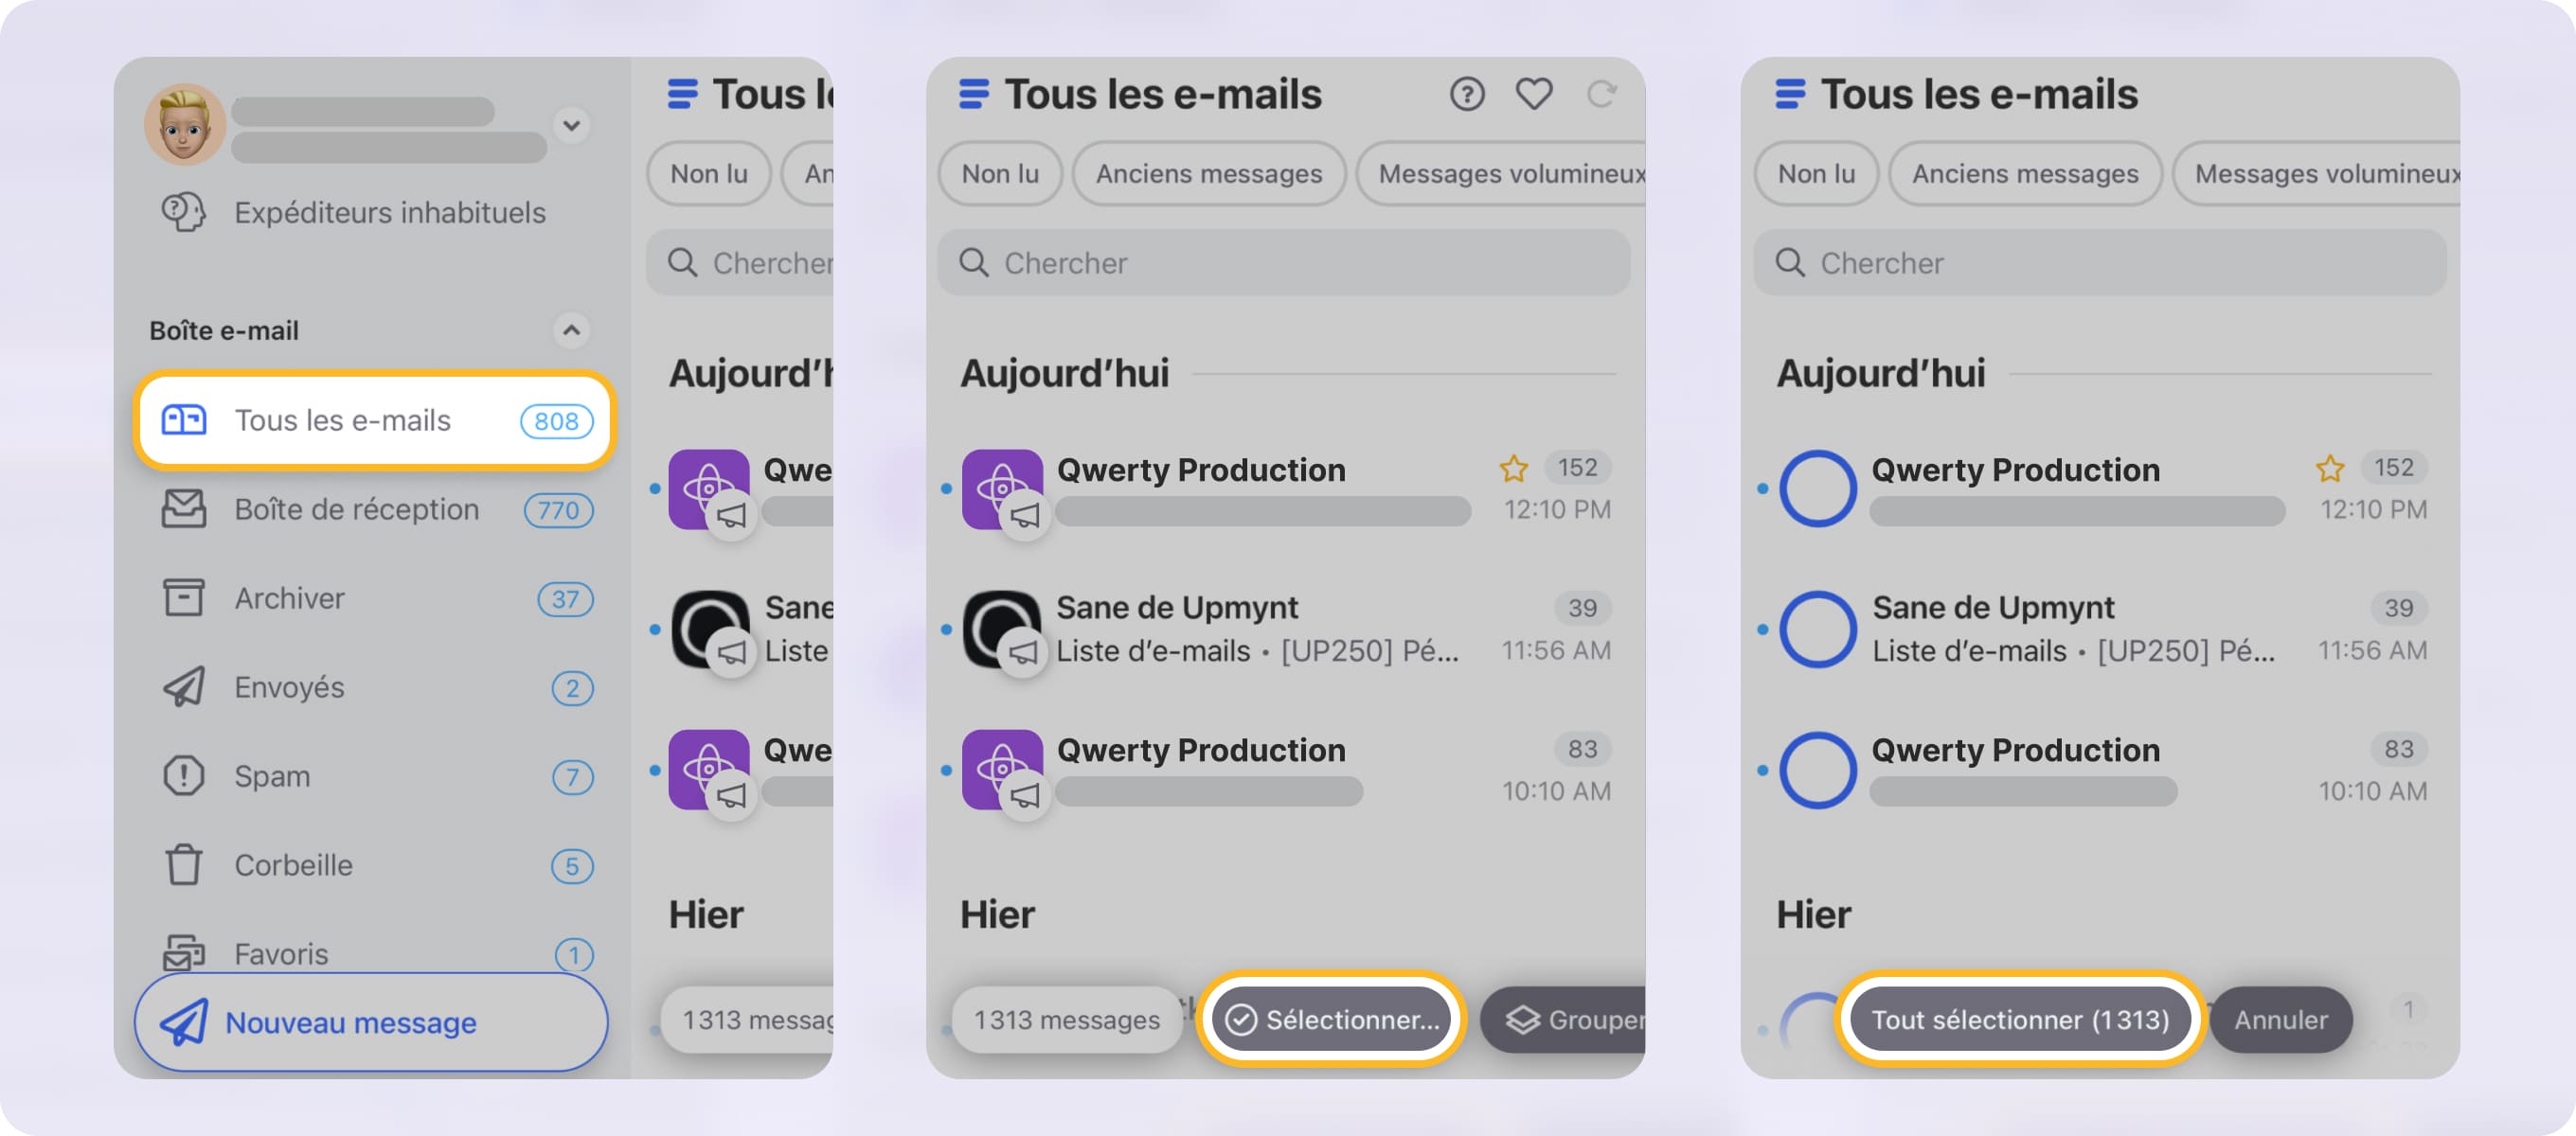Click the help question mark icon
Image resolution: width=2576 pixels, height=1136 pixels.
click(1467, 94)
